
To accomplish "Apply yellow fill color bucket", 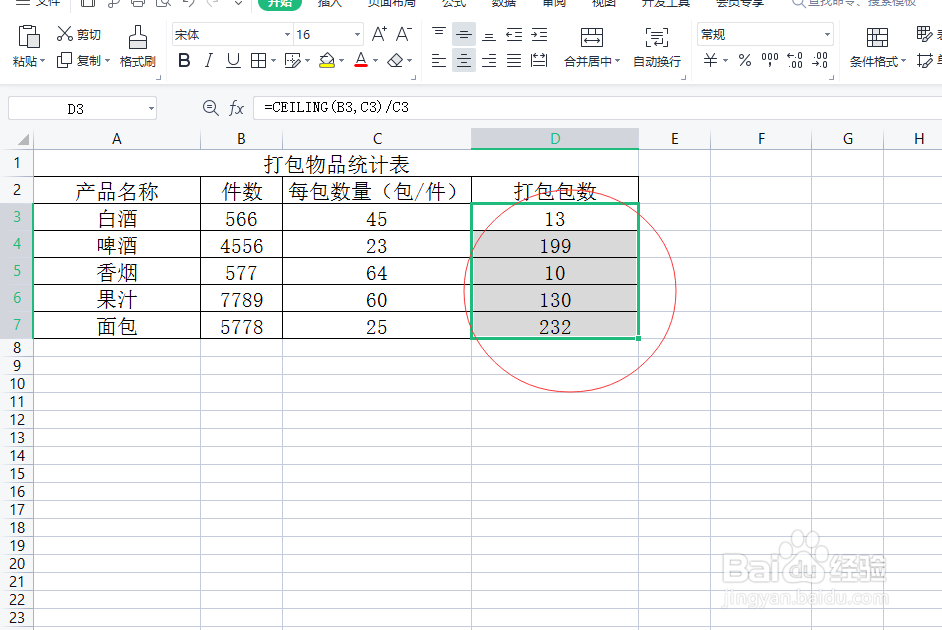I will click(x=327, y=61).
